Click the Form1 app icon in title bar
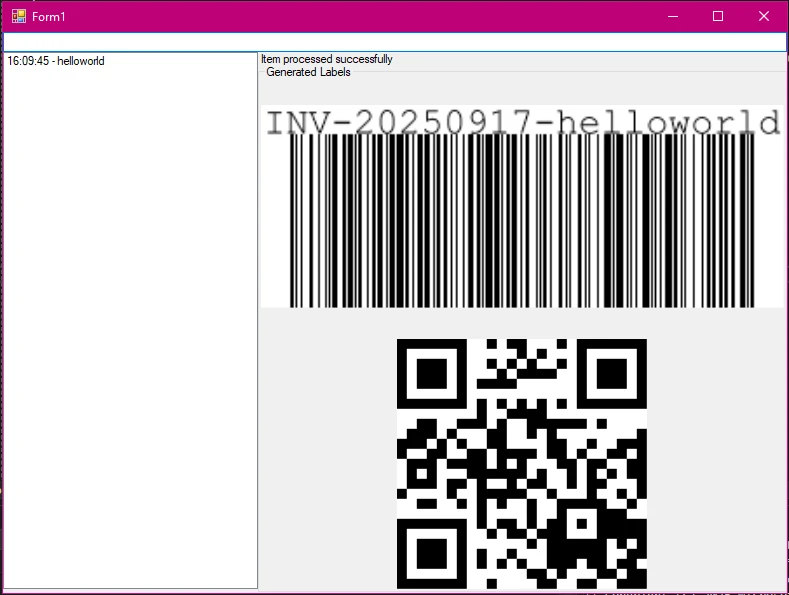789x595 pixels. pos(18,17)
